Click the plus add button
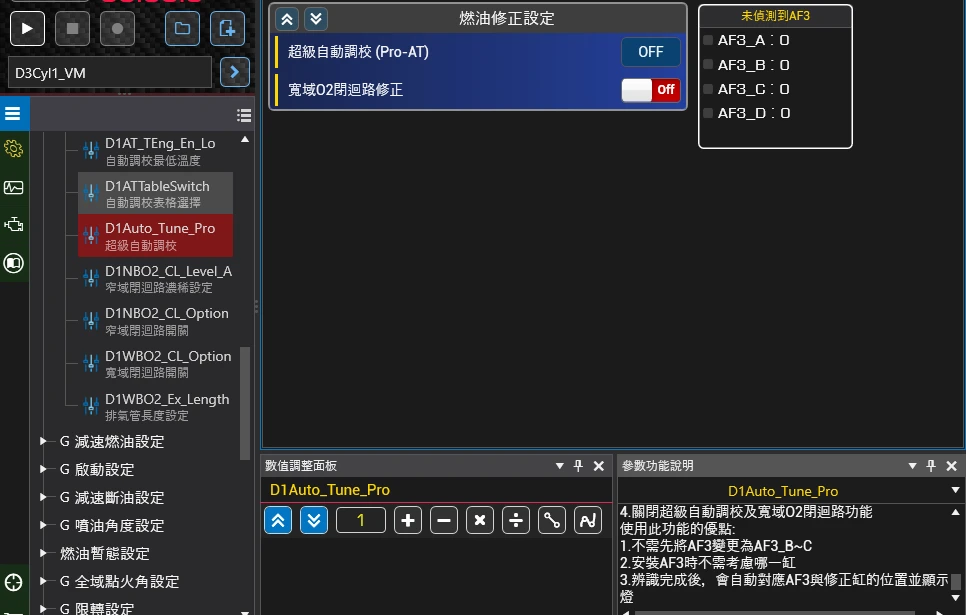 click(x=408, y=521)
